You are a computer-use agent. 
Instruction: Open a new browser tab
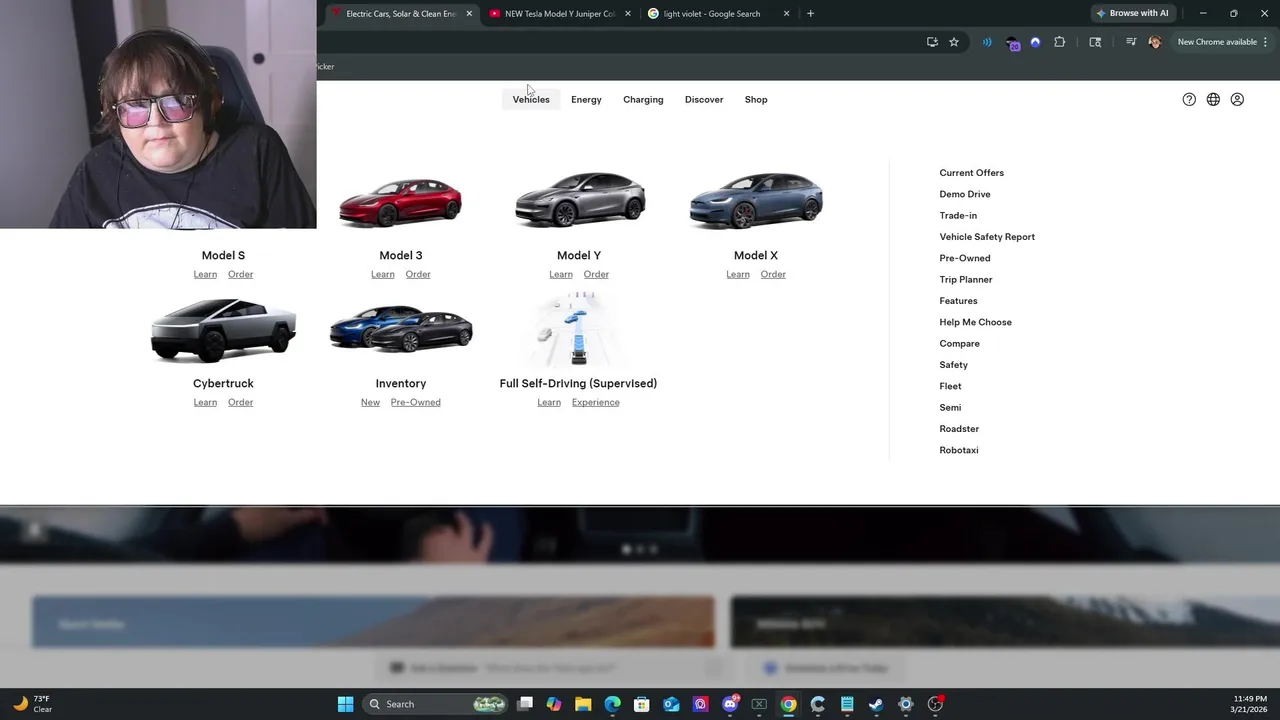pyautogui.click(x=810, y=14)
